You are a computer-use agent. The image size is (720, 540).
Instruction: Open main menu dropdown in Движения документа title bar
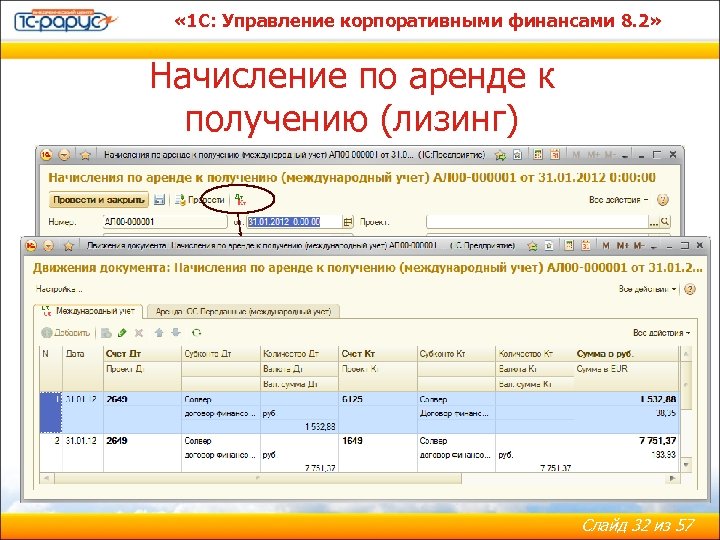(48, 246)
